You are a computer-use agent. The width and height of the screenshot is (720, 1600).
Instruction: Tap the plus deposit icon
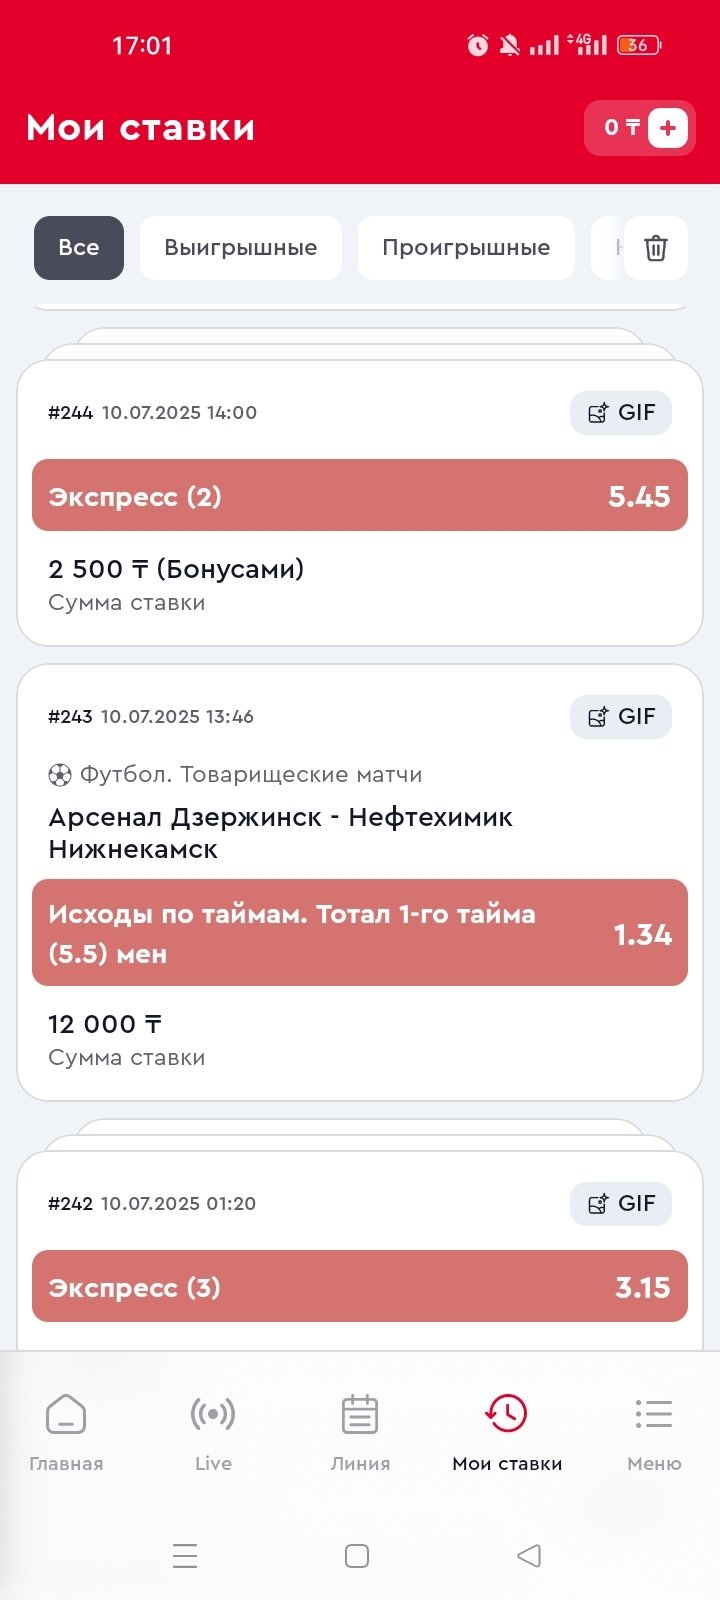point(668,128)
